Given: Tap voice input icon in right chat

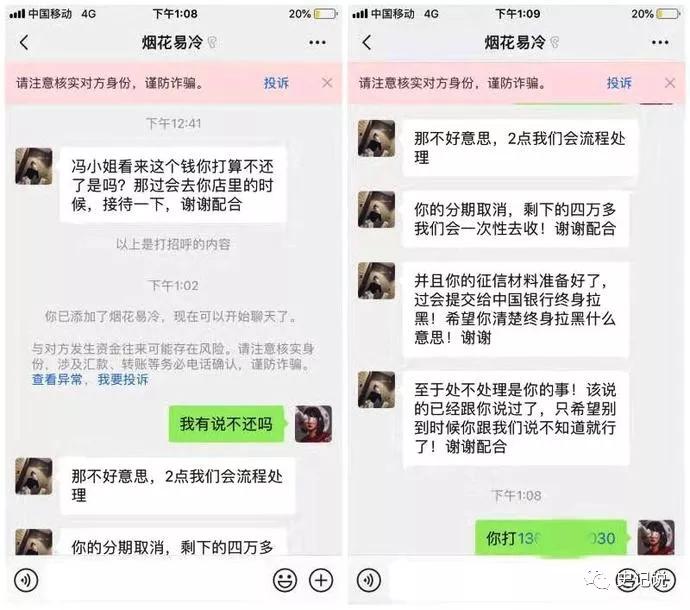Looking at the screenshot, I should point(369,581).
